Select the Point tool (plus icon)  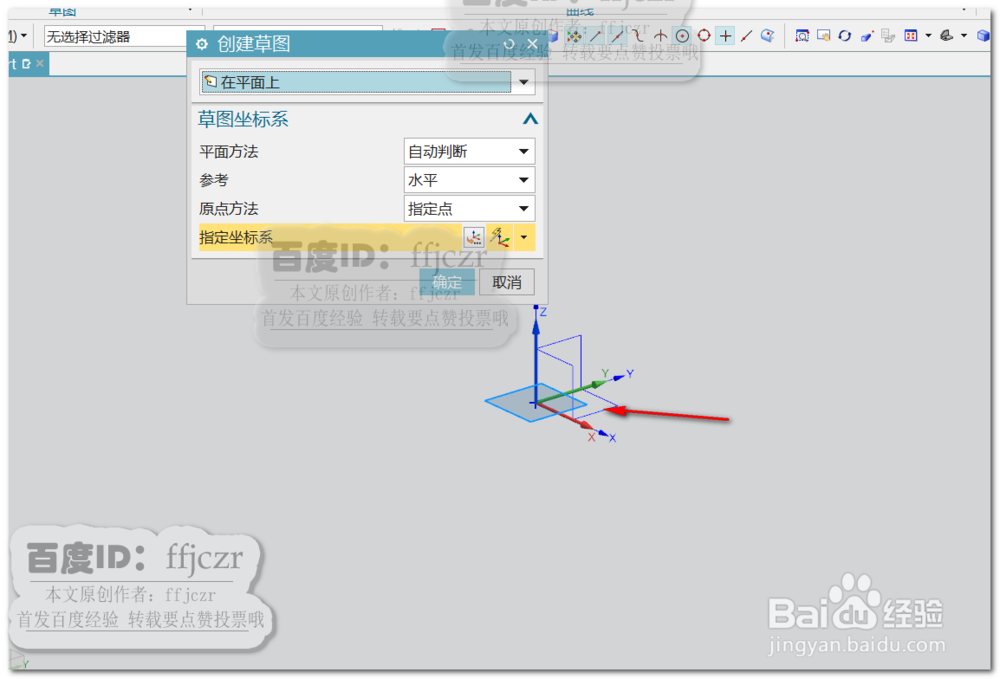click(x=726, y=36)
